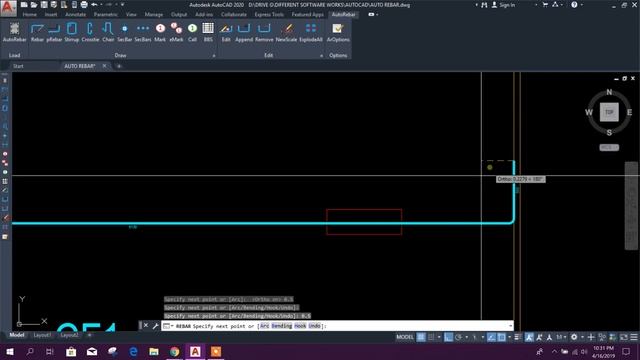
Task: Open the WCS coordinate system dropdown
Action: (x=609, y=147)
